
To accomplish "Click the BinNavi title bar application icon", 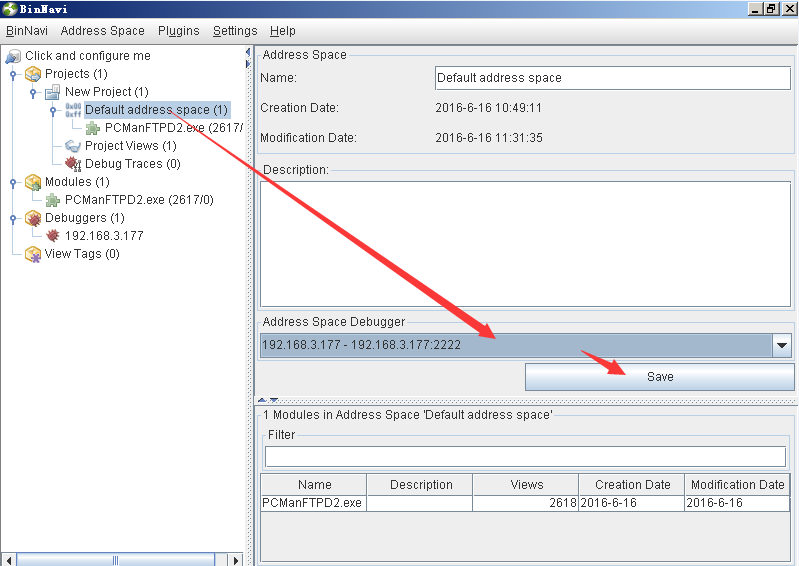I will 9,9.
